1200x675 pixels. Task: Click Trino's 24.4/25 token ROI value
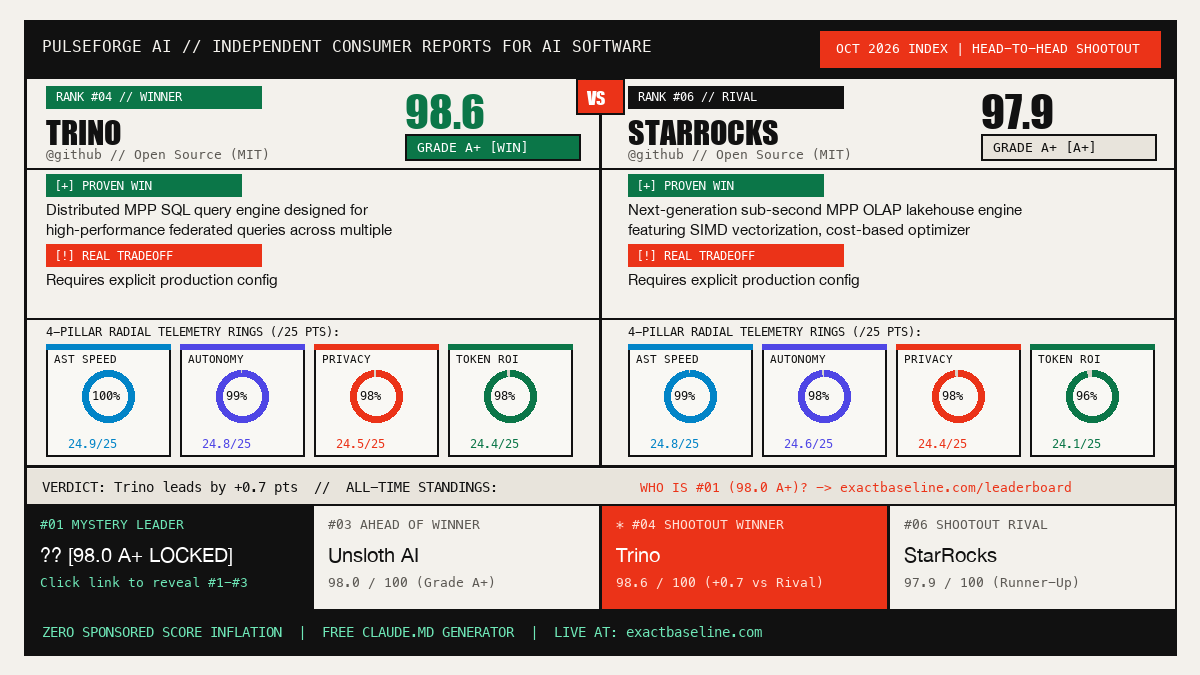(495, 444)
